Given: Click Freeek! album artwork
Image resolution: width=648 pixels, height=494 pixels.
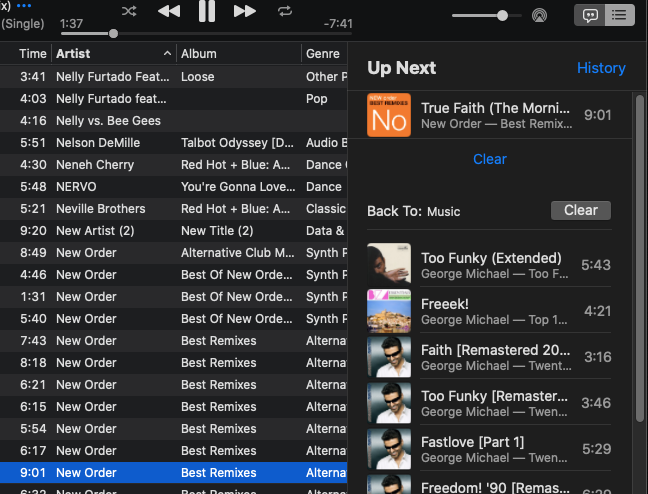Looking at the screenshot, I should point(389,310).
